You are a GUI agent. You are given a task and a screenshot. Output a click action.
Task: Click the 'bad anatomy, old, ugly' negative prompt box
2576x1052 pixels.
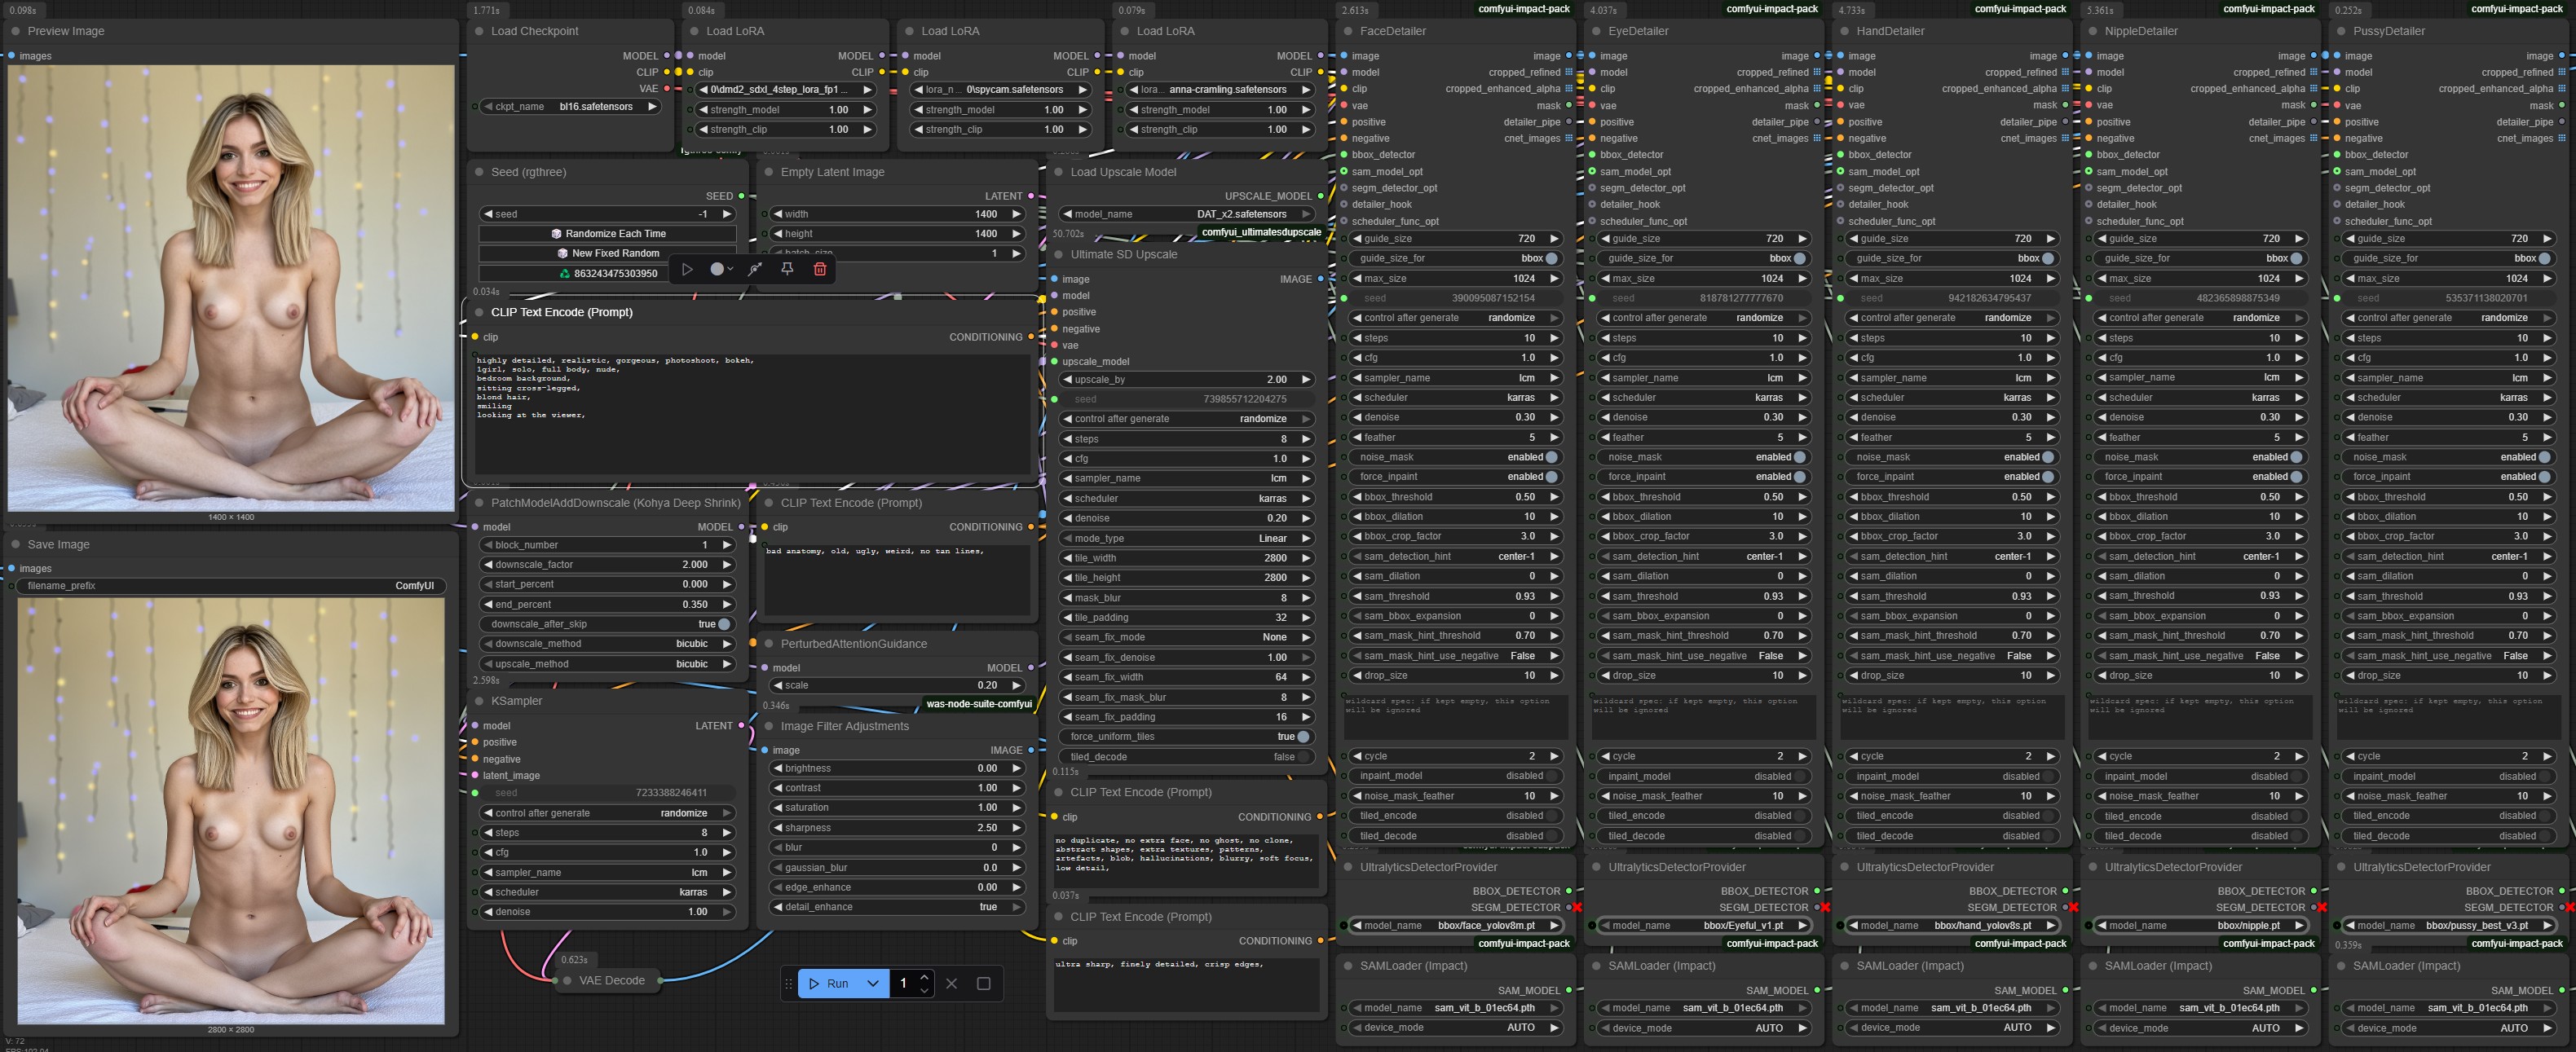point(897,579)
